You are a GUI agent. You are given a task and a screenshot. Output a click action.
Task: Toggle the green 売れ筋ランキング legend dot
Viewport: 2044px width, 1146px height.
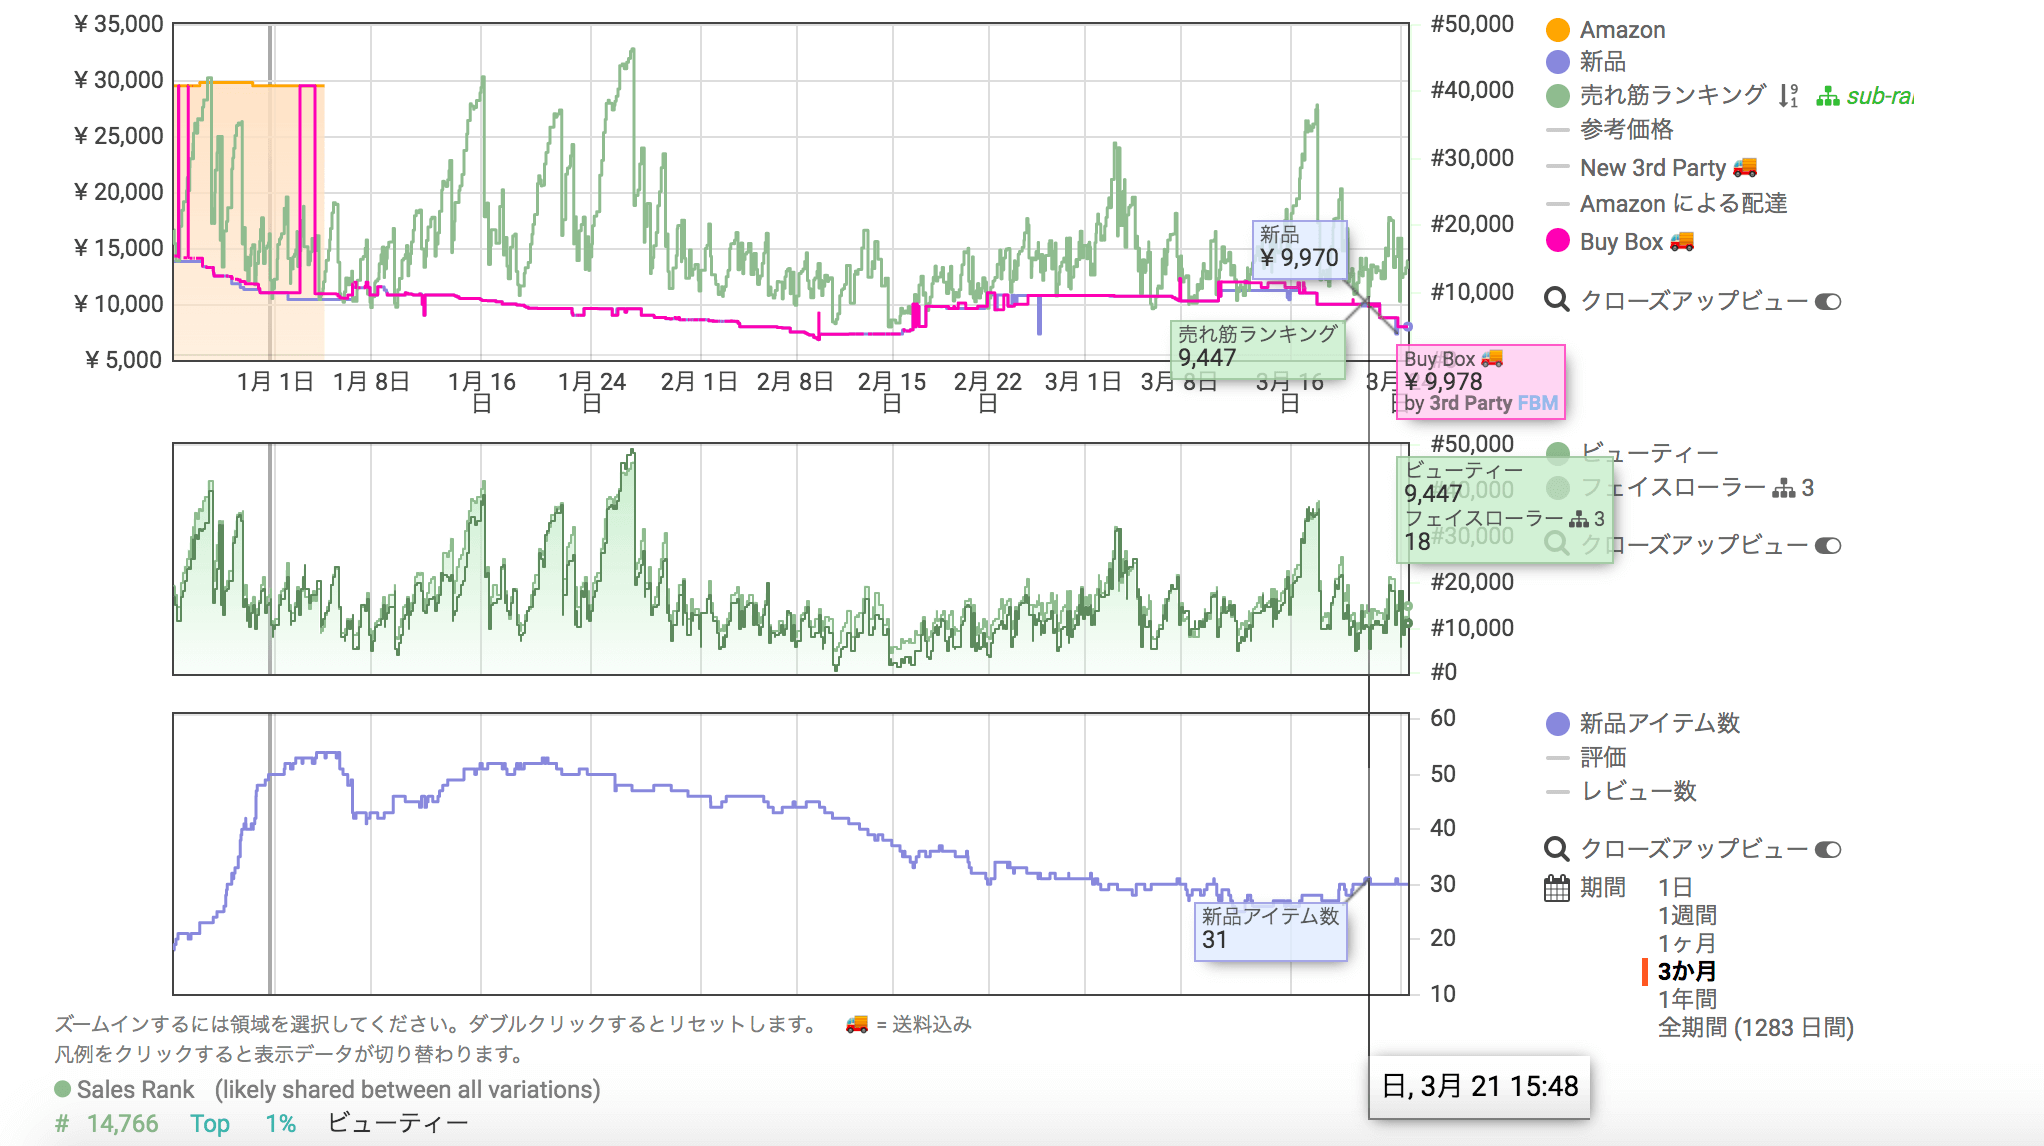point(1557,96)
